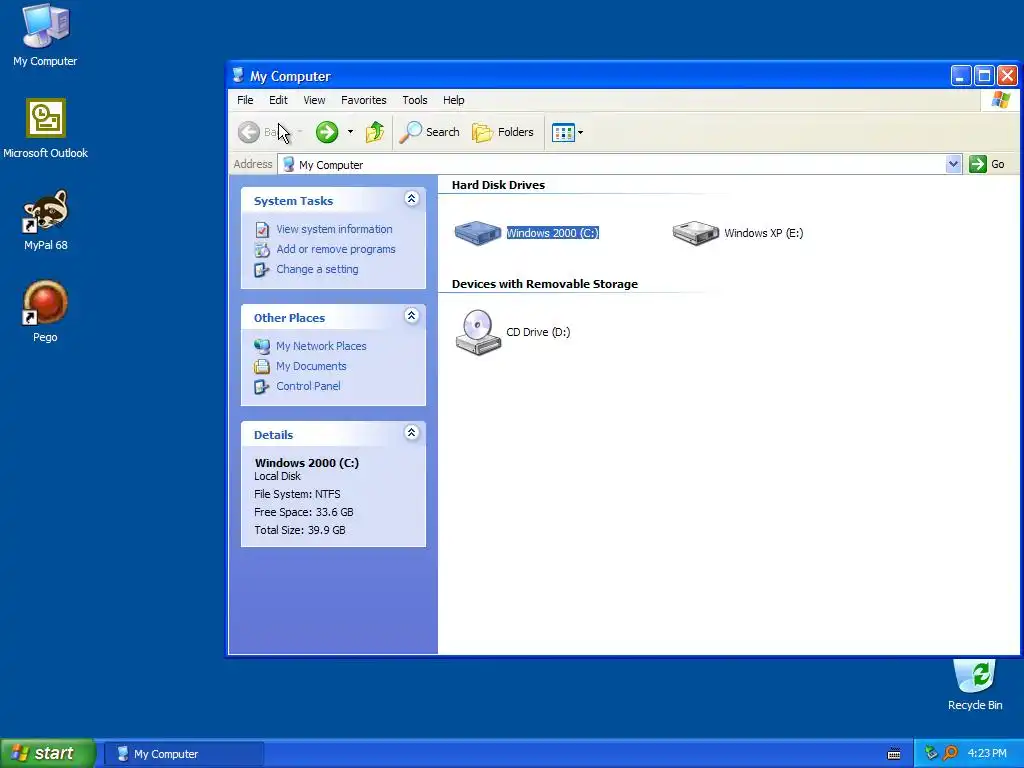The width and height of the screenshot is (1024, 768).
Task: Click the network icon in system tray
Action: click(x=931, y=754)
